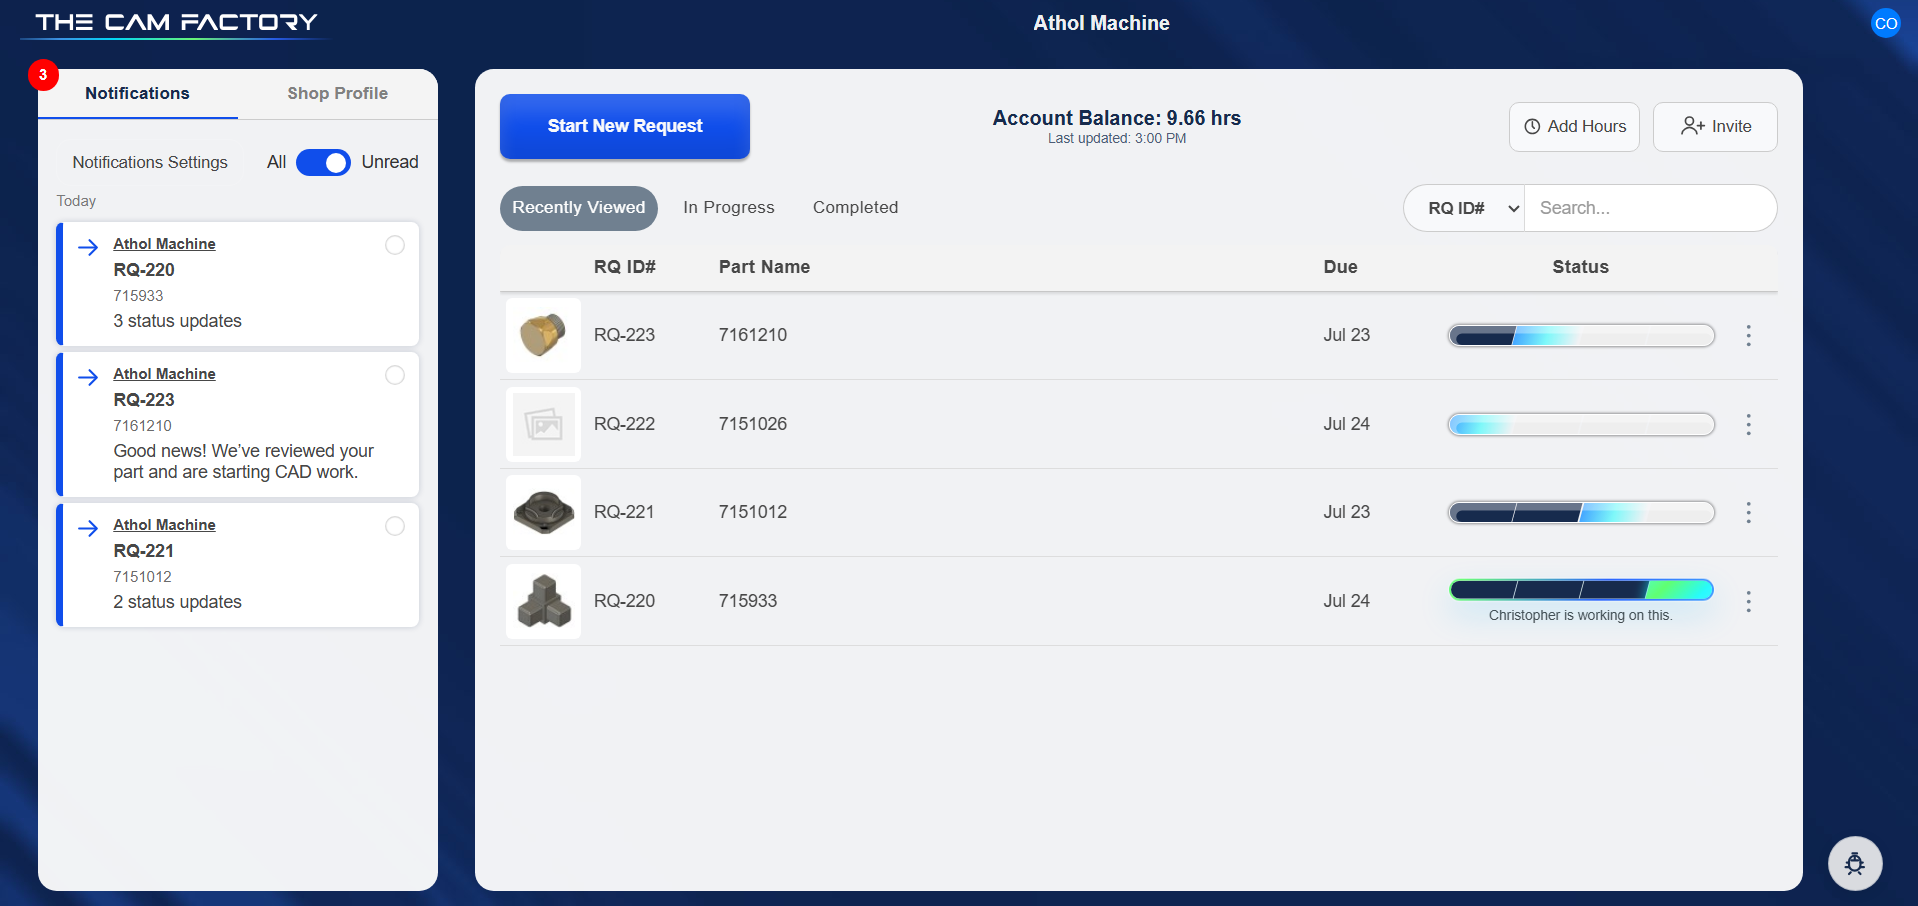Select the Recently Viewed tab
The image size is (1918, 906).
579,208
